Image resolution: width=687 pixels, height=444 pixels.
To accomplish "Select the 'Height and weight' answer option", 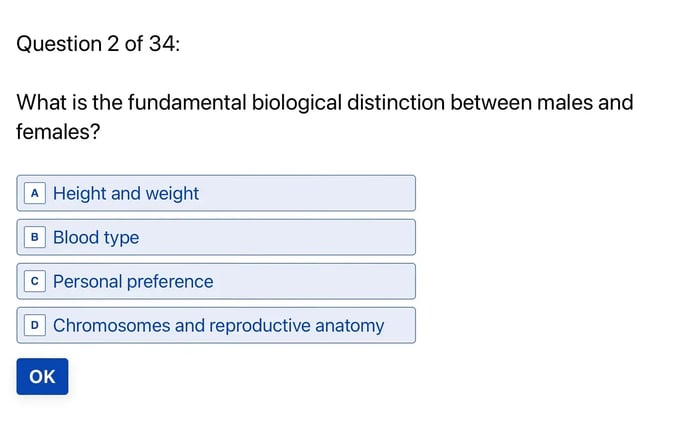I will [x=216, y=193].
